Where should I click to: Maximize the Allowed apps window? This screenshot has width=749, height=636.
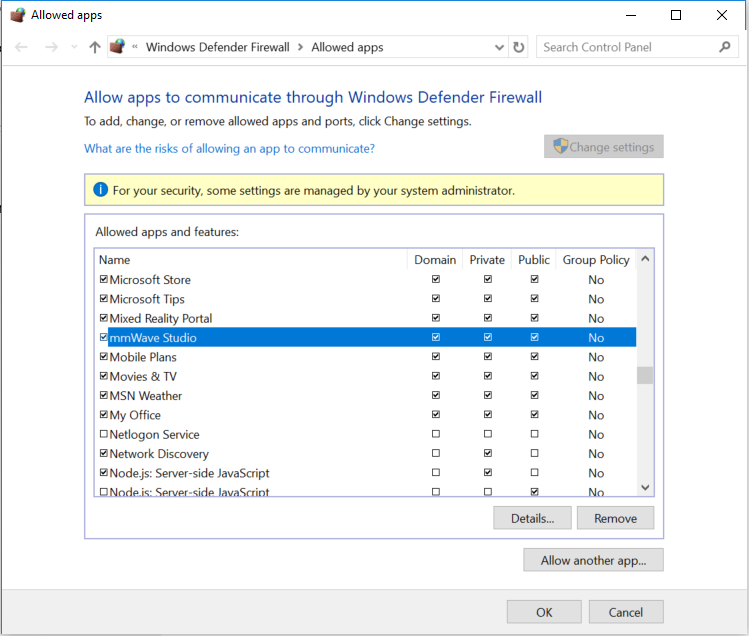pyautogui.click(x=676, y=15)
